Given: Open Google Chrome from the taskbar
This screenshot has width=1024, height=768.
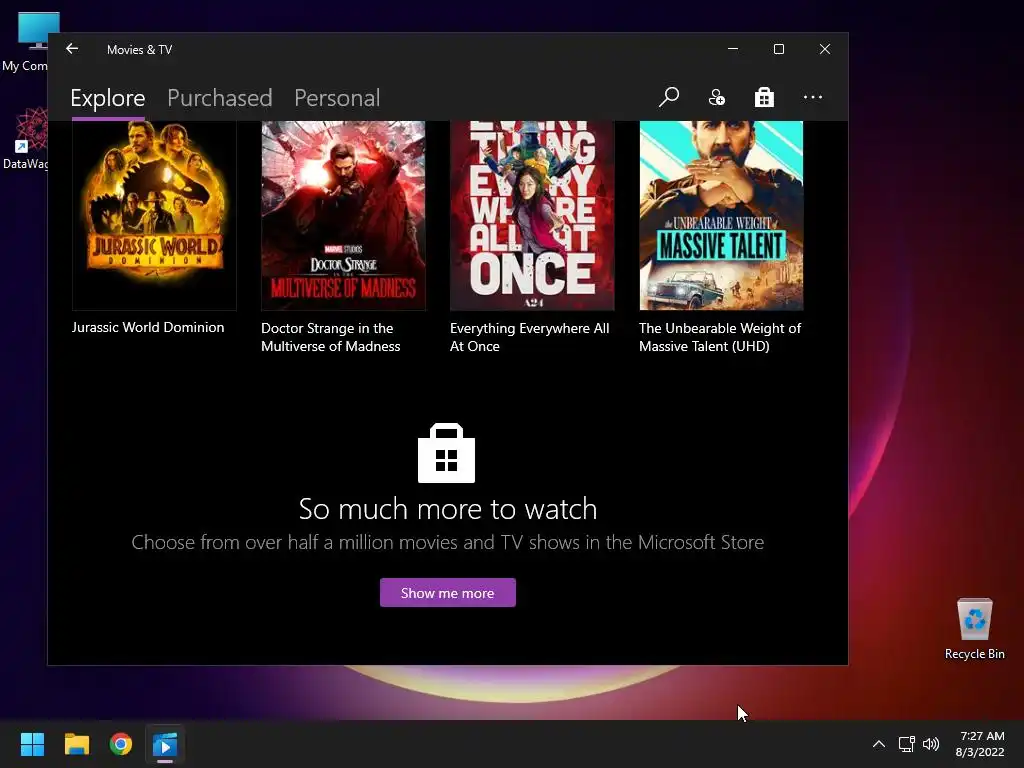Looking at the screenshot, I should coord(121,744).
